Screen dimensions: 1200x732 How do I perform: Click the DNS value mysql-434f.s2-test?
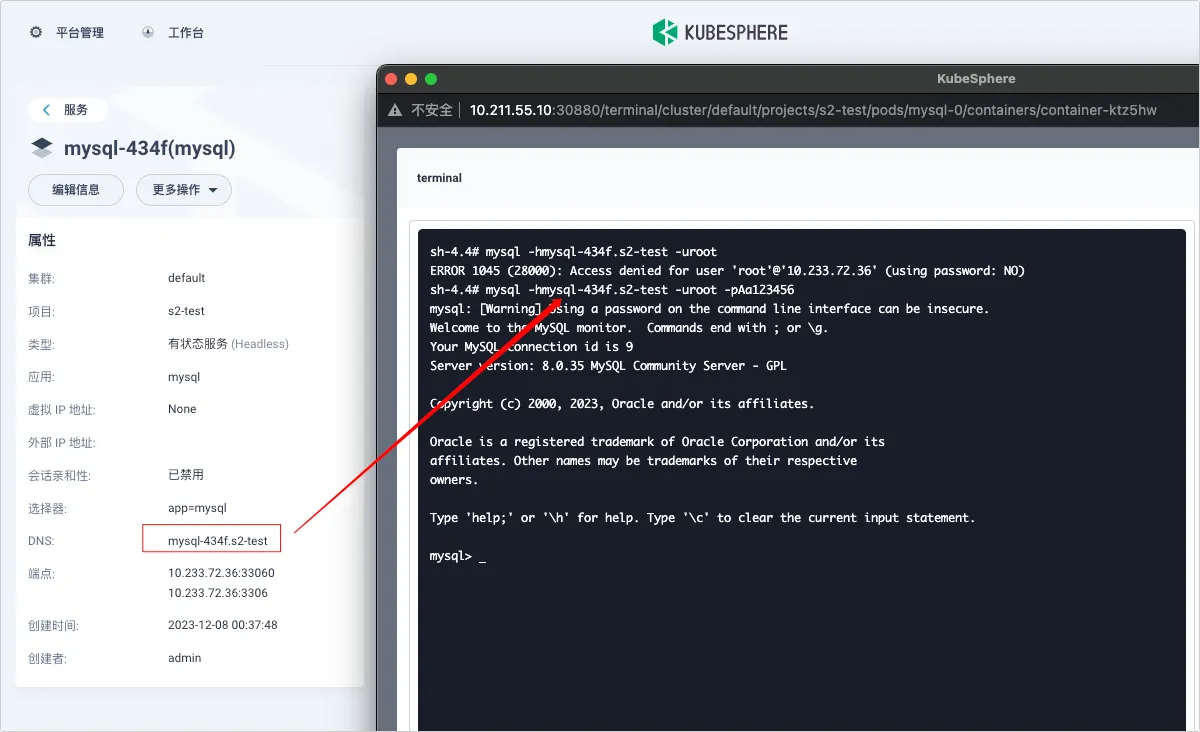218,541
